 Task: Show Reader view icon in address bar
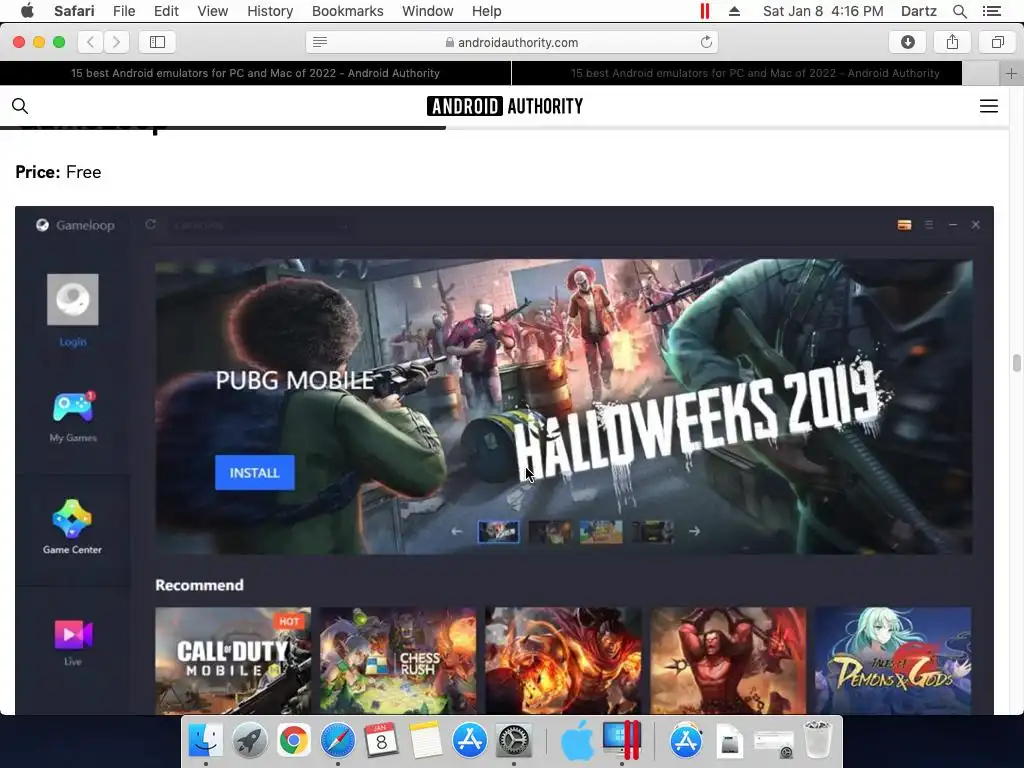click(x=320, y=42)
